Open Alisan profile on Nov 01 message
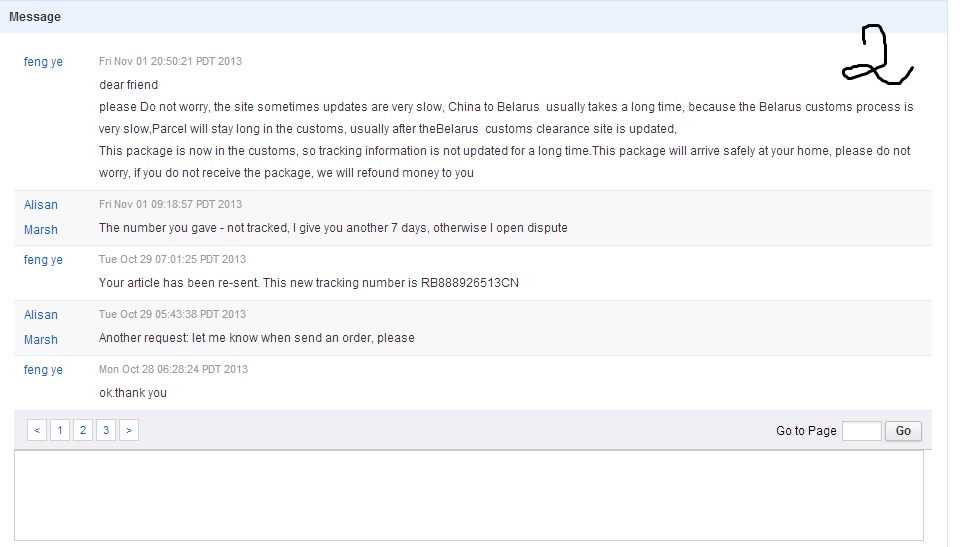 pos(41,205)
